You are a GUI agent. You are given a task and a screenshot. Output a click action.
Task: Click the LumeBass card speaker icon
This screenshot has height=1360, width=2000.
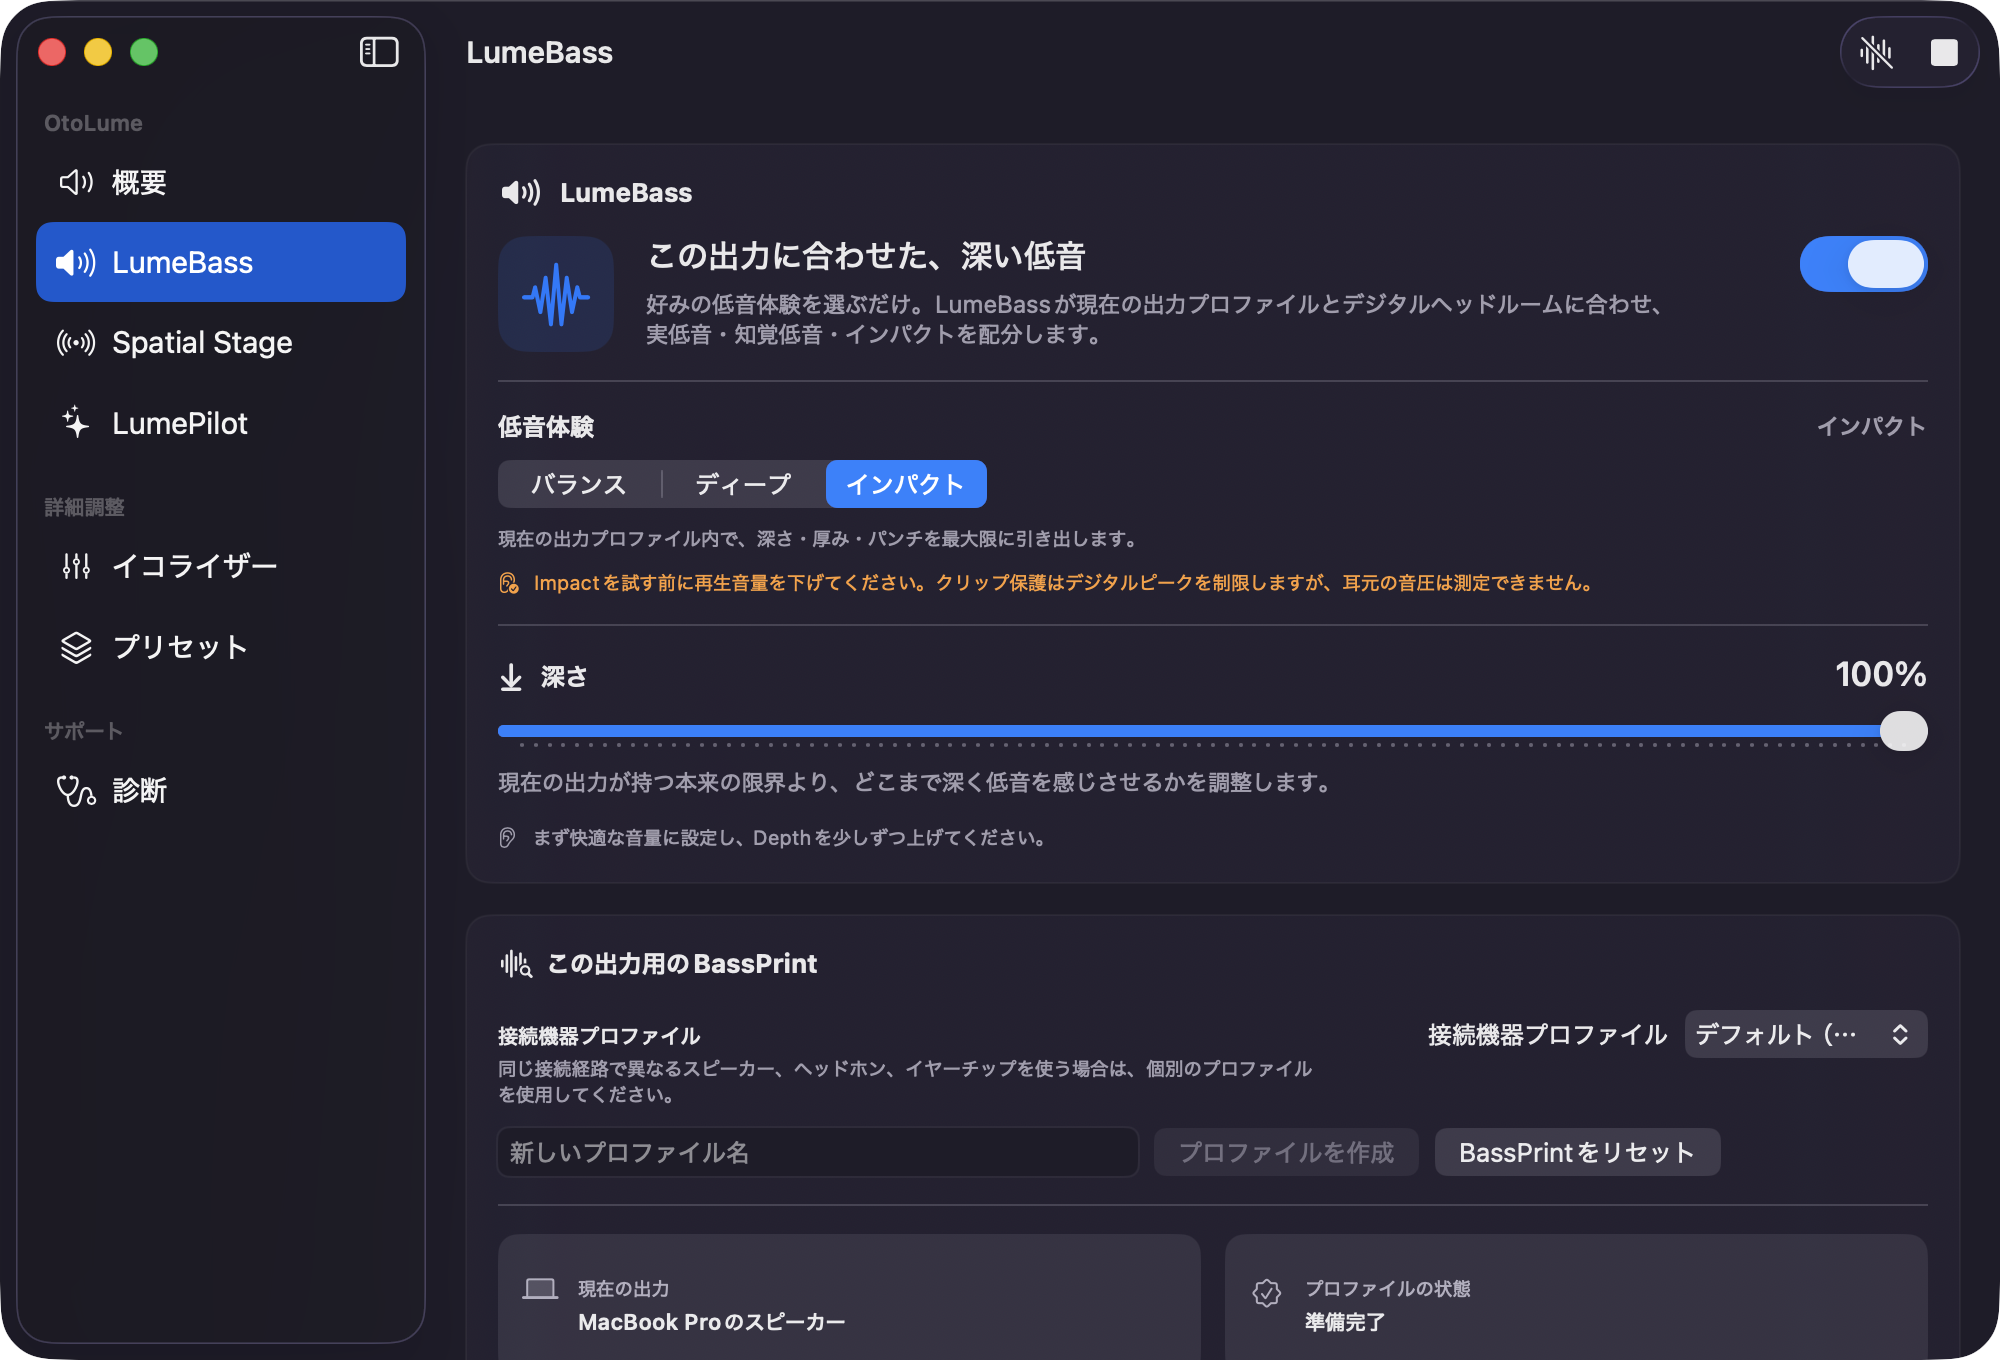point(521,192)
